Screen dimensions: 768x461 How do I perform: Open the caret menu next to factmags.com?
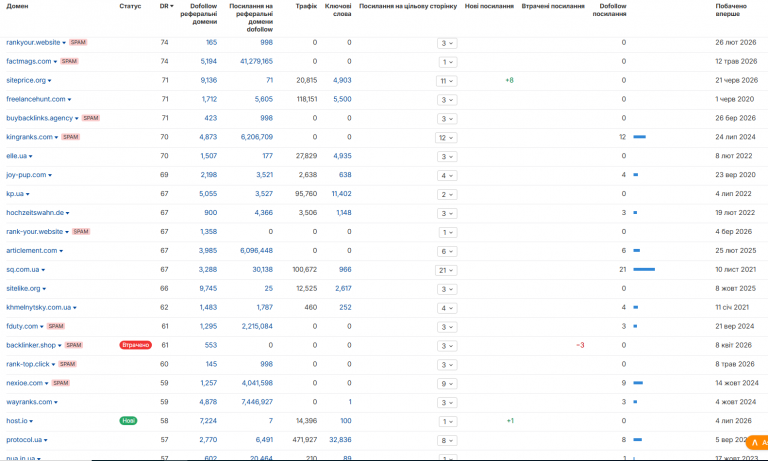click(55, 62)
